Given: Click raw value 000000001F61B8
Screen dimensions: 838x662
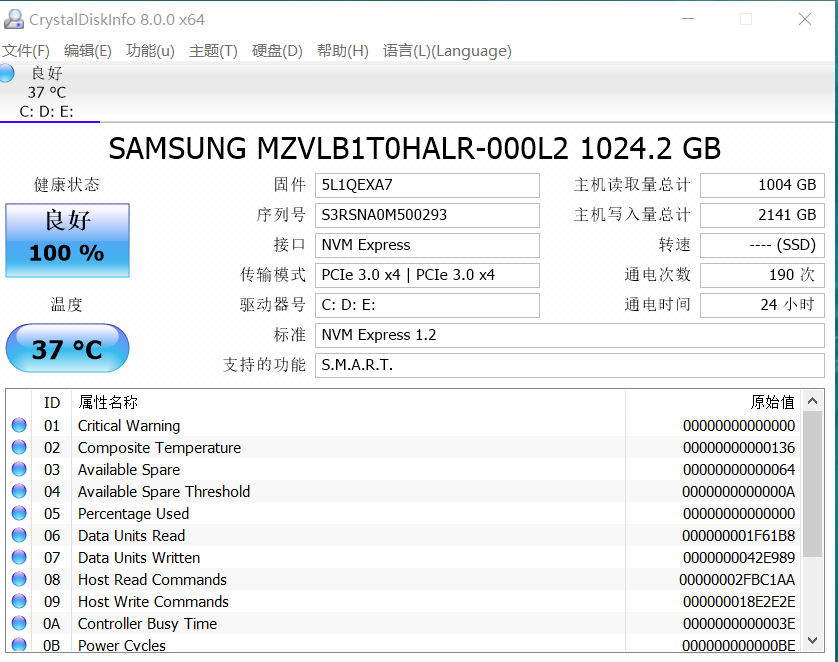Looking at the screenshot, I should pos(739,535).
